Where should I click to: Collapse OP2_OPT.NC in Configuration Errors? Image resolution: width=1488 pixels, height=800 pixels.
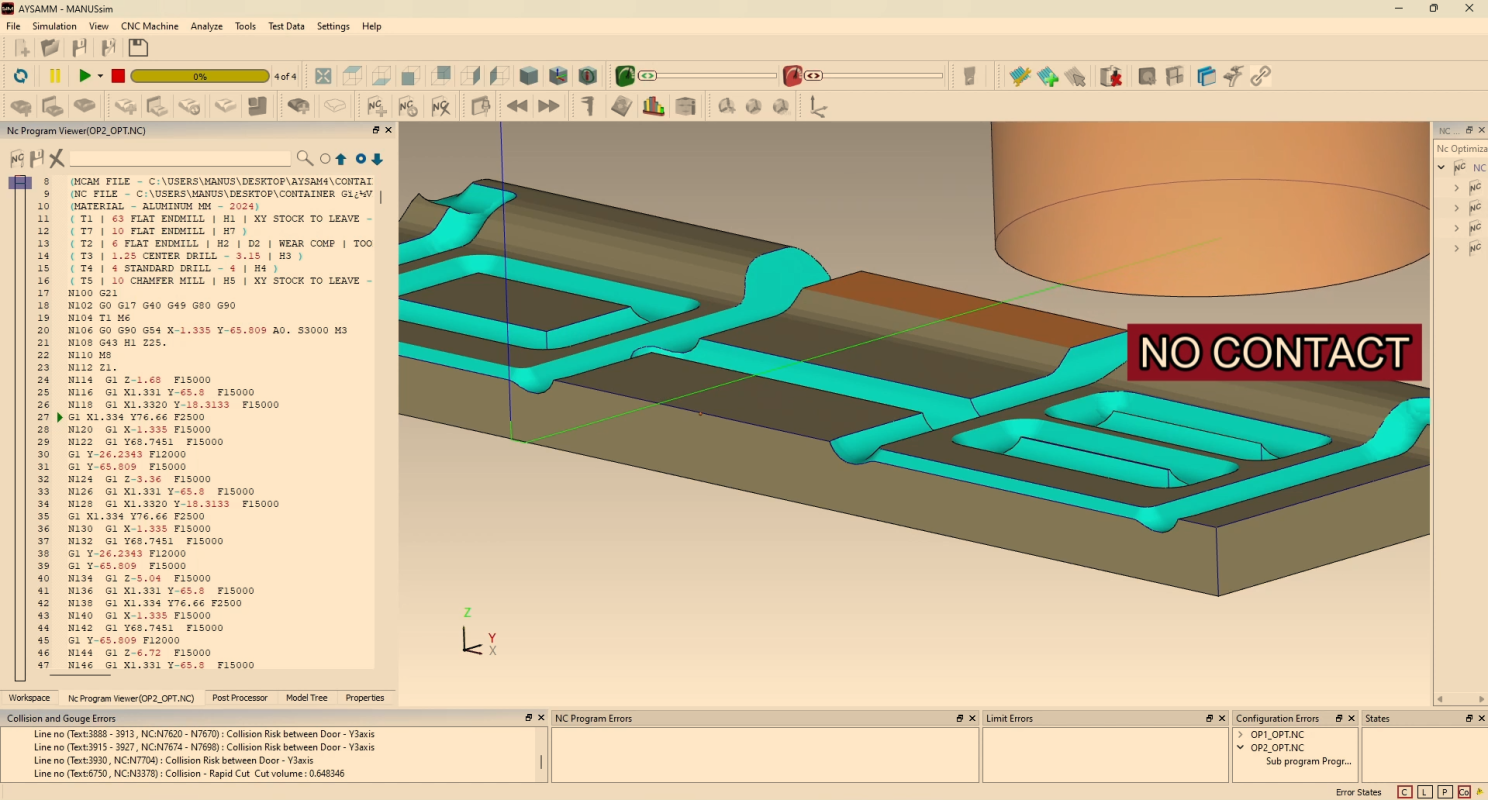pos(1241,748)
